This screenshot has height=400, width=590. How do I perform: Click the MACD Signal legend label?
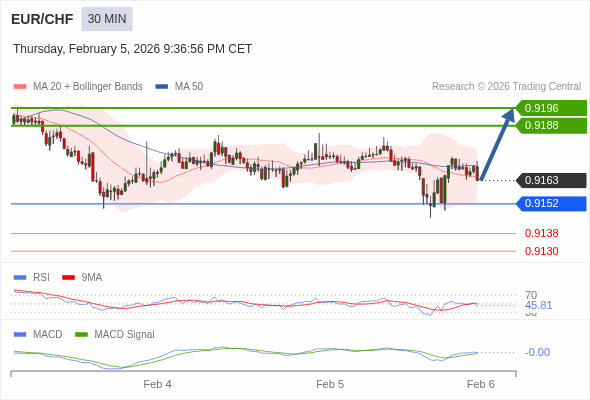point(125,335)
